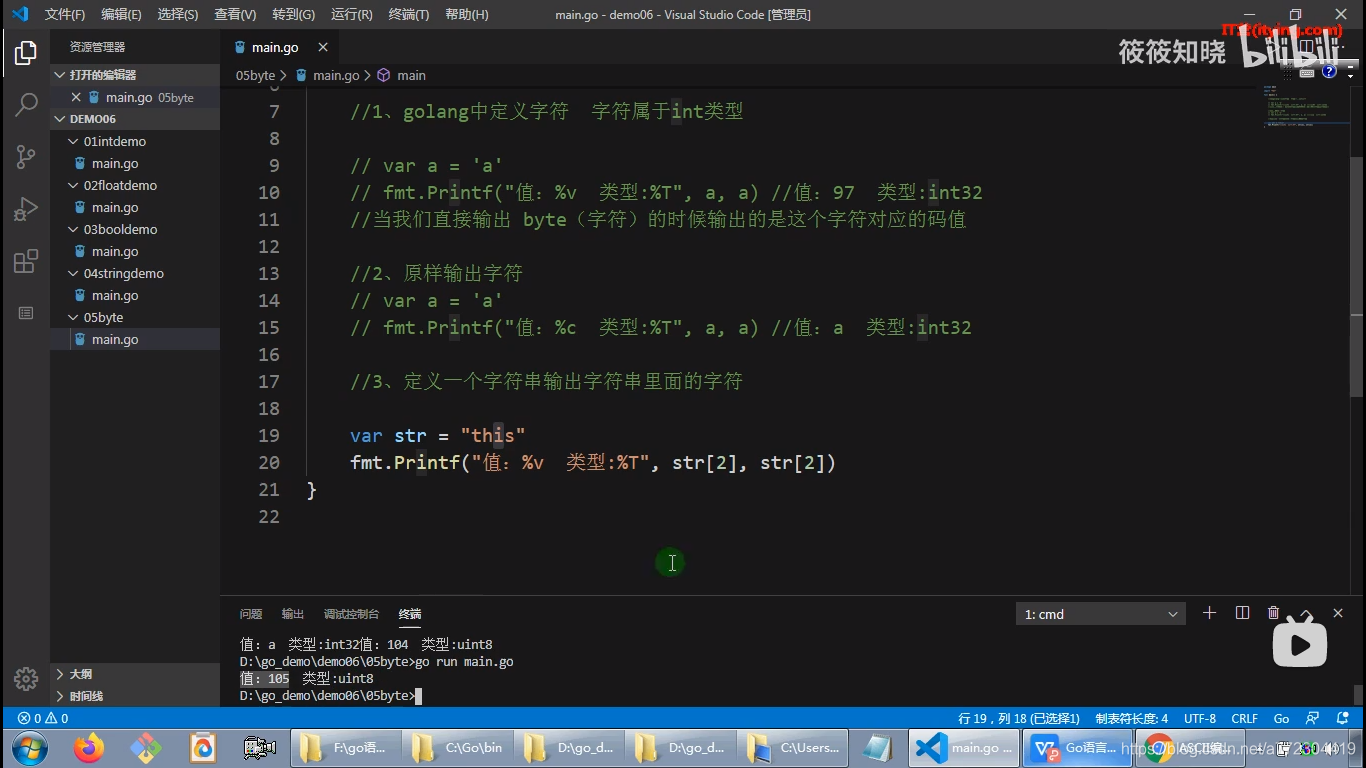1366x768 pixels.
Task: Click the terminal prompt D:\go_demo\demo06\05byte>
Action: (x=327, y=696)
